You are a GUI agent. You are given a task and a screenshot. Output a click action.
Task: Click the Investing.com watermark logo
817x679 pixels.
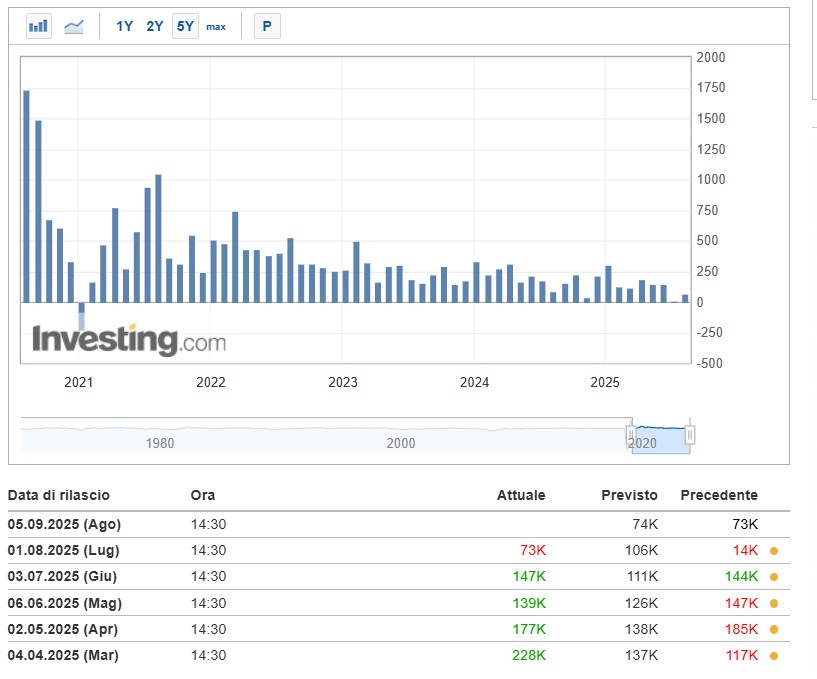pos(129,340)
